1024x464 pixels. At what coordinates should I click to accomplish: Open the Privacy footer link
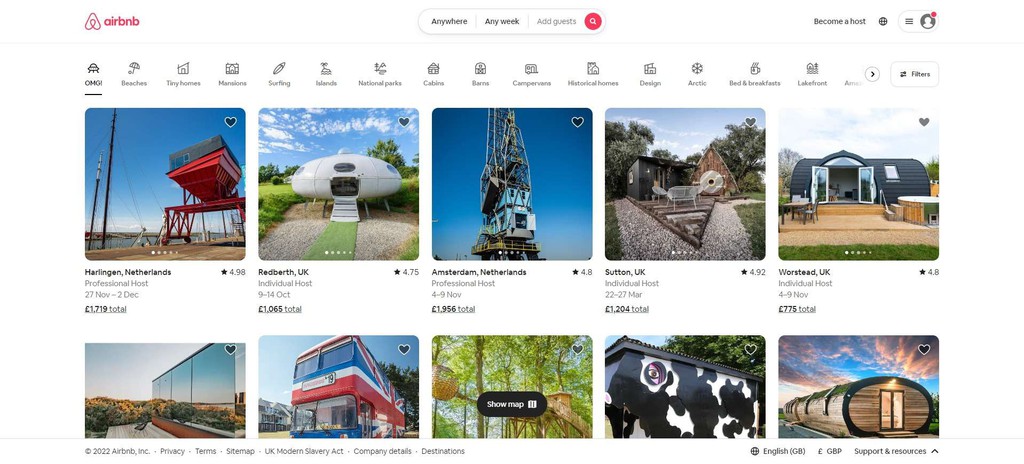pyautogui.click(x=172, y=452)
